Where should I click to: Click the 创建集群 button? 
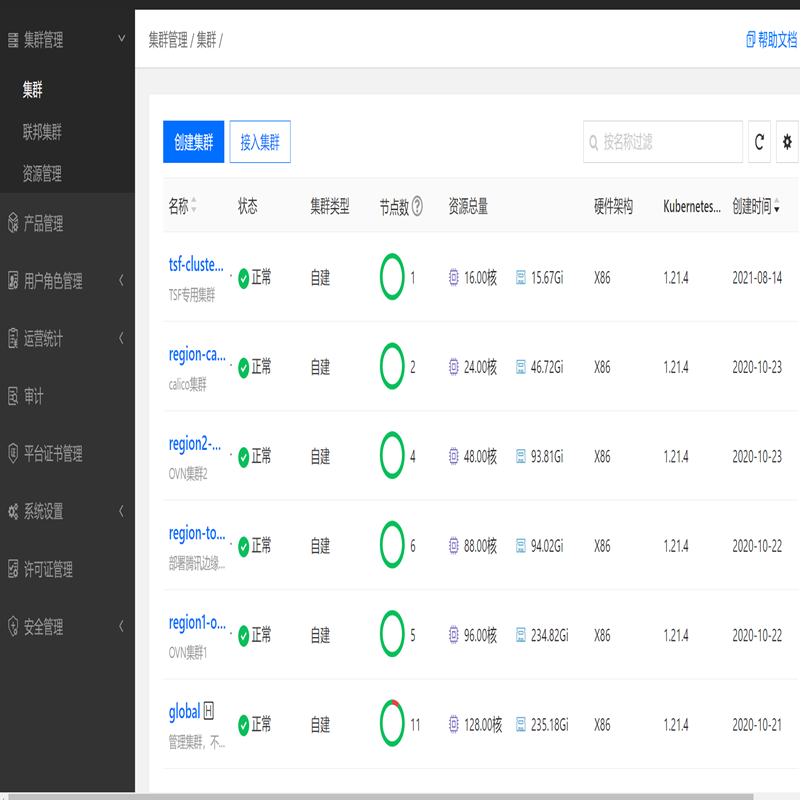(x=194, y=142)
